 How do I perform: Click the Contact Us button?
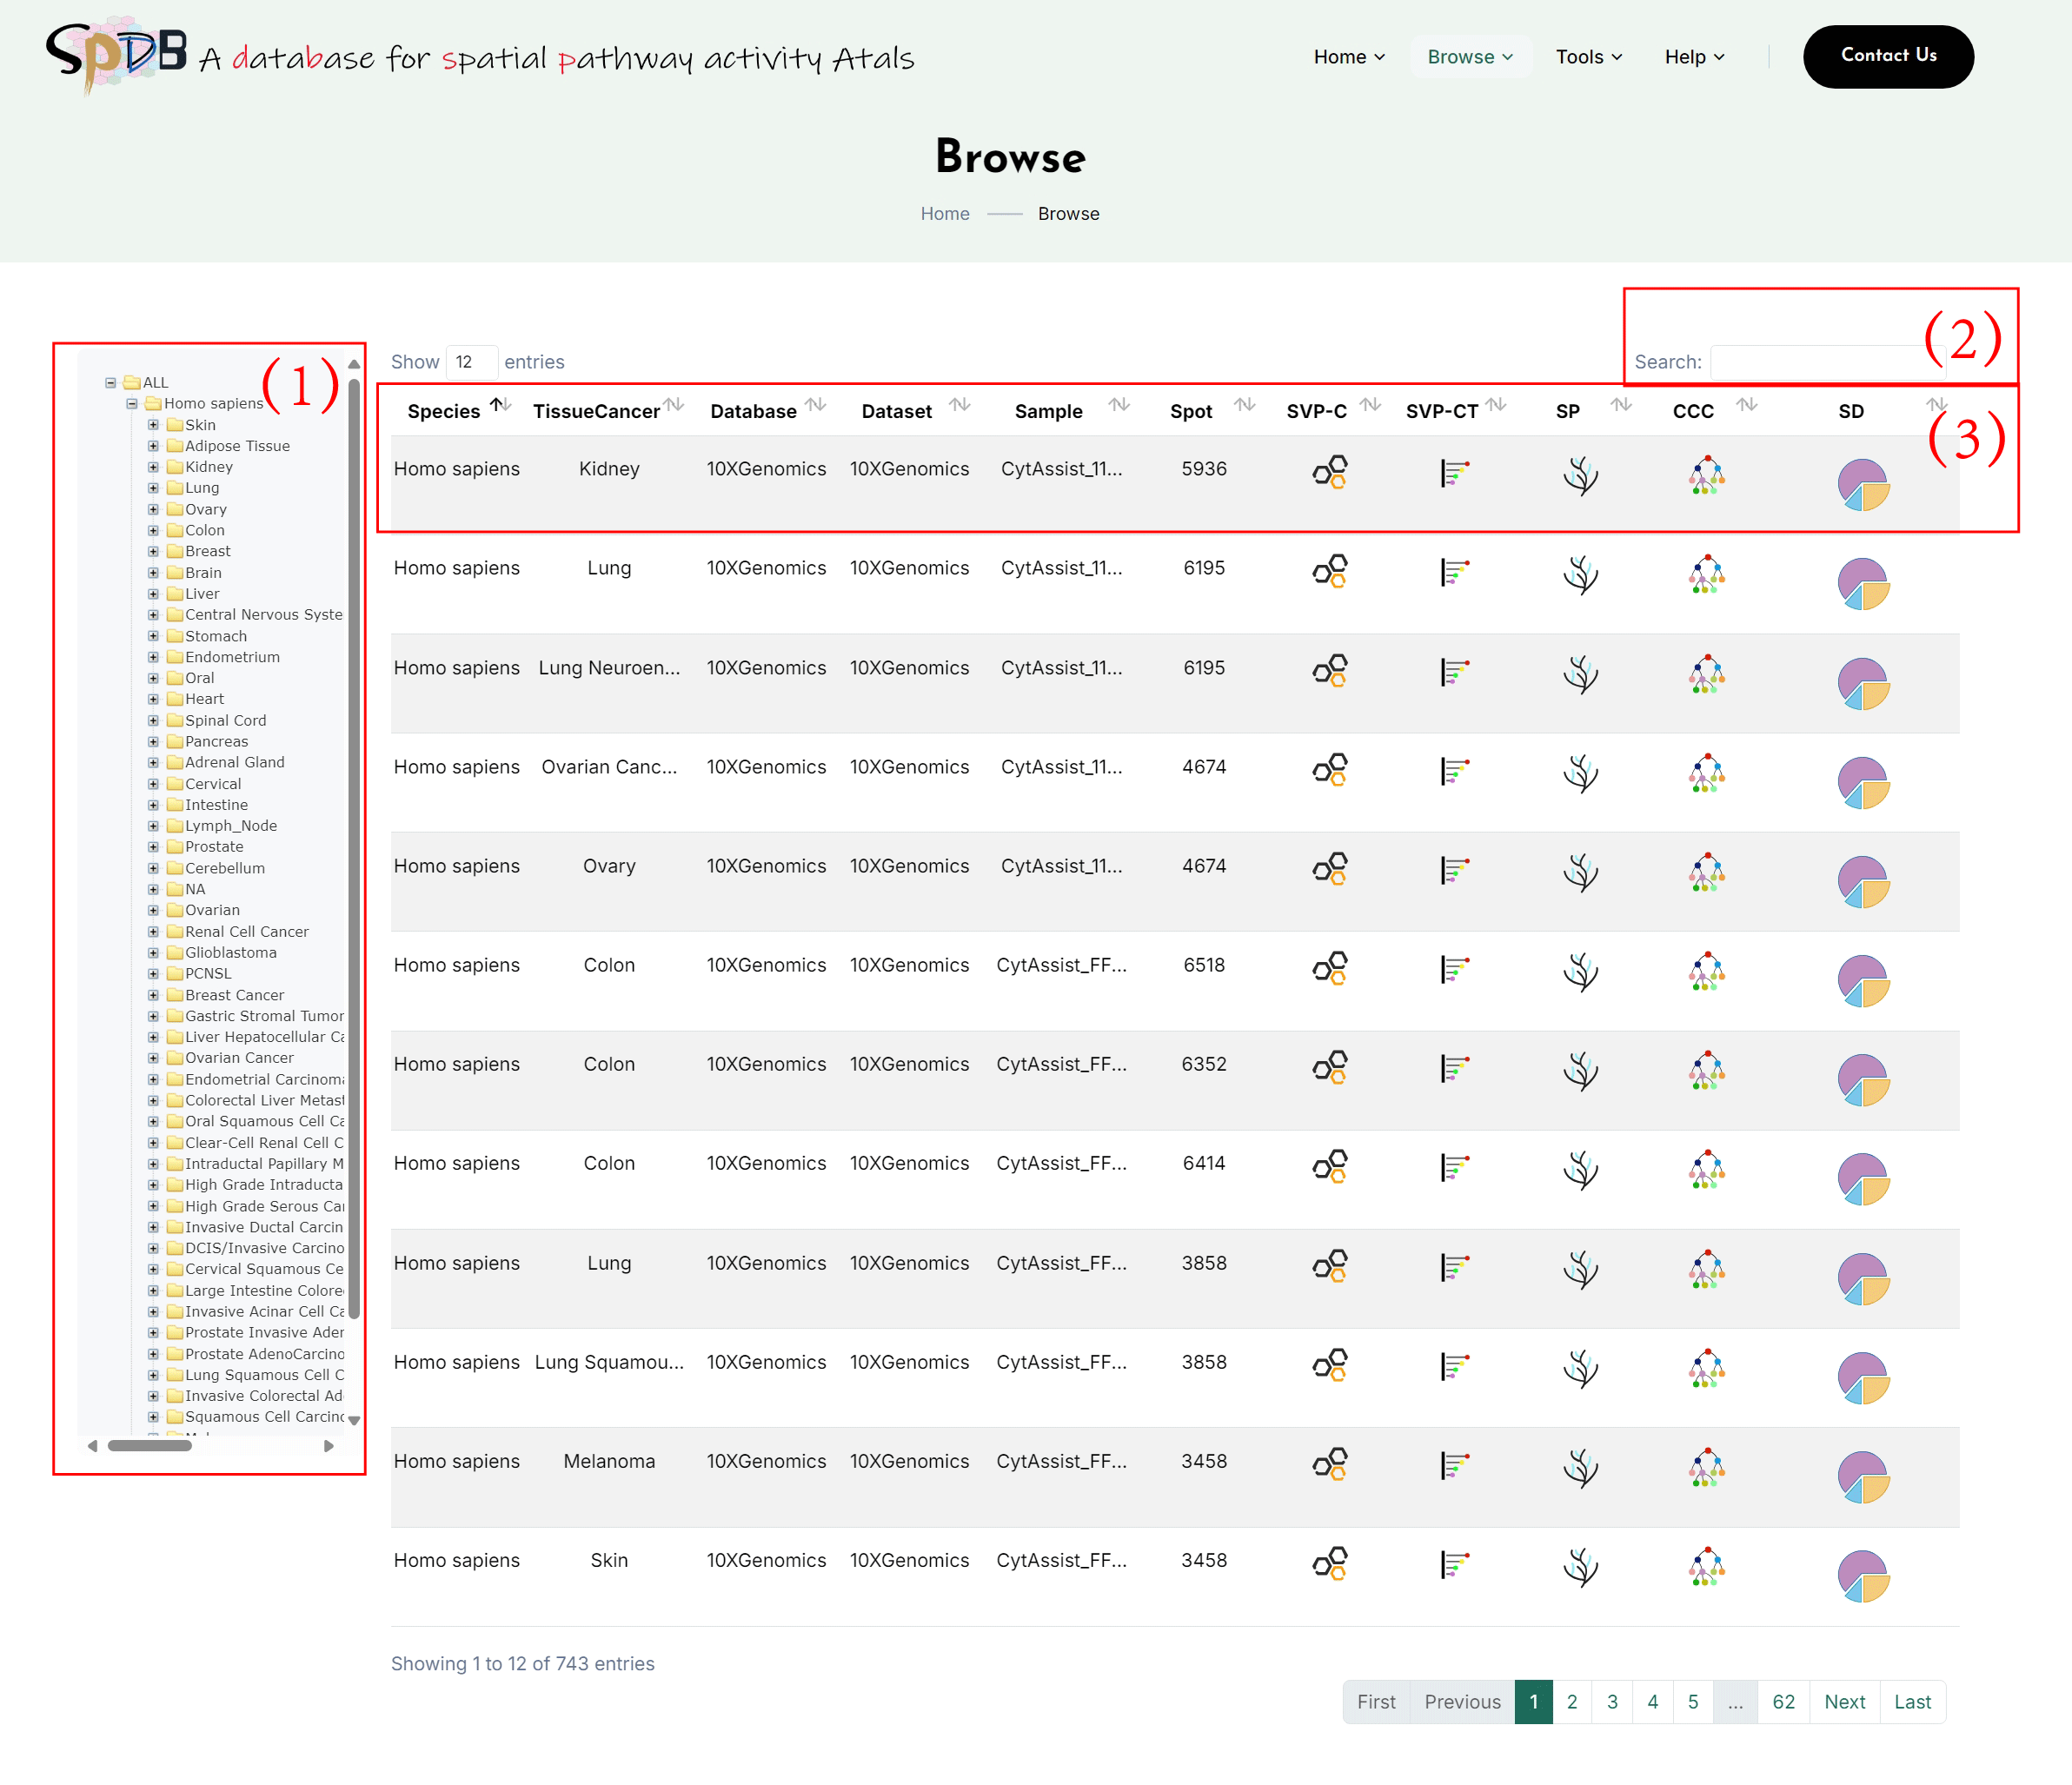(x=1888, y=56)
